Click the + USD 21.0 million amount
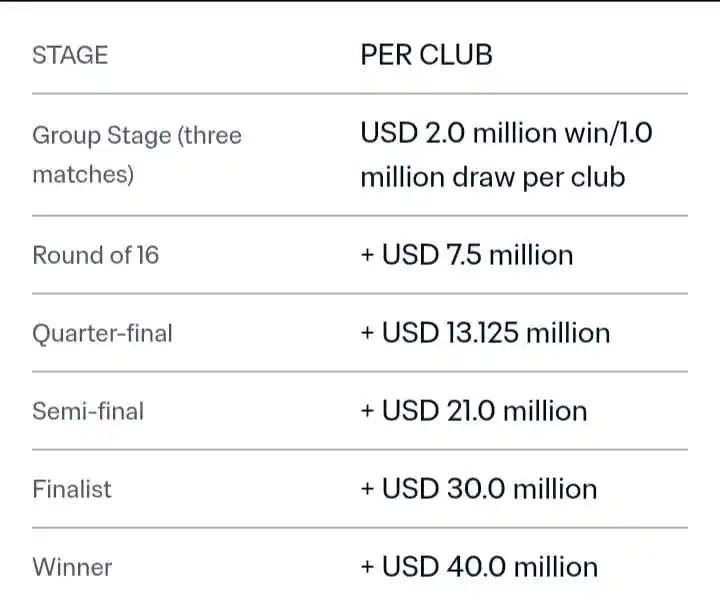This screenshot has width=720, height=602. pos(474,411)
